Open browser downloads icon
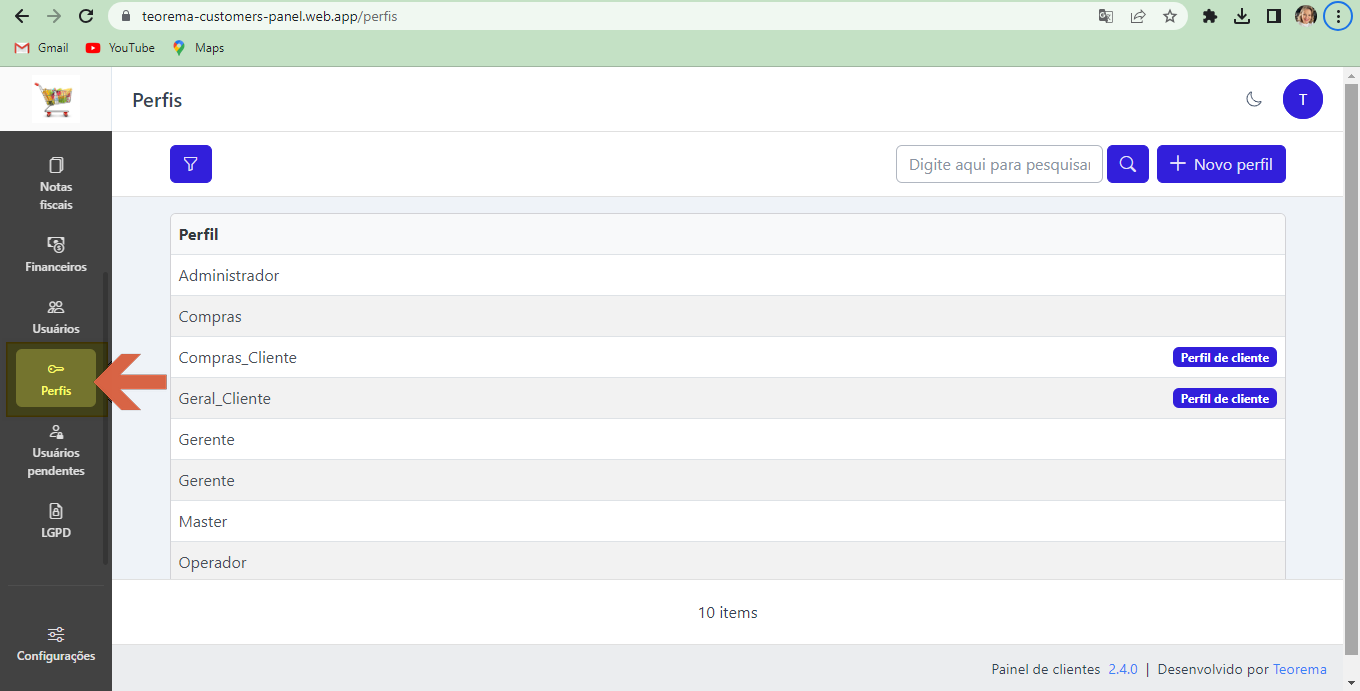 coord(1242,16)
